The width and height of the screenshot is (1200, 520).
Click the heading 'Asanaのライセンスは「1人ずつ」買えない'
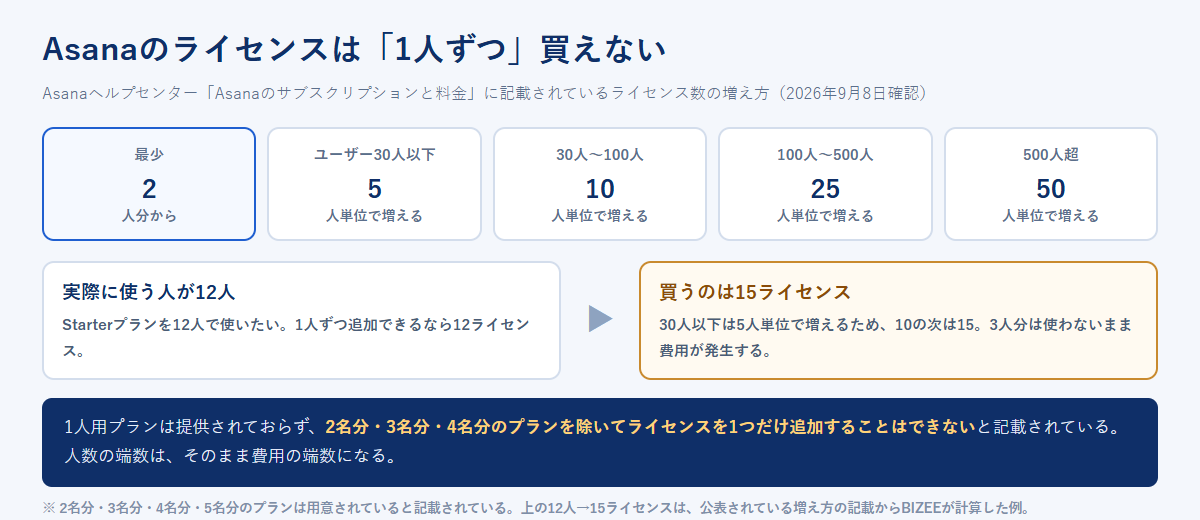tap(353, 49)
